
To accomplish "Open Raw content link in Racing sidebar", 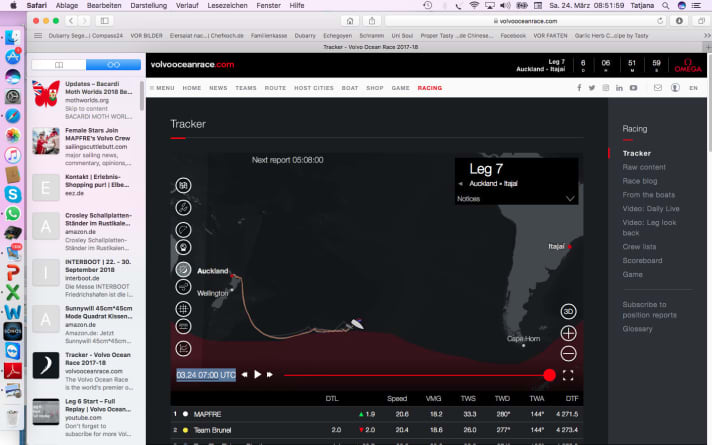I will (x=644, y=167).
